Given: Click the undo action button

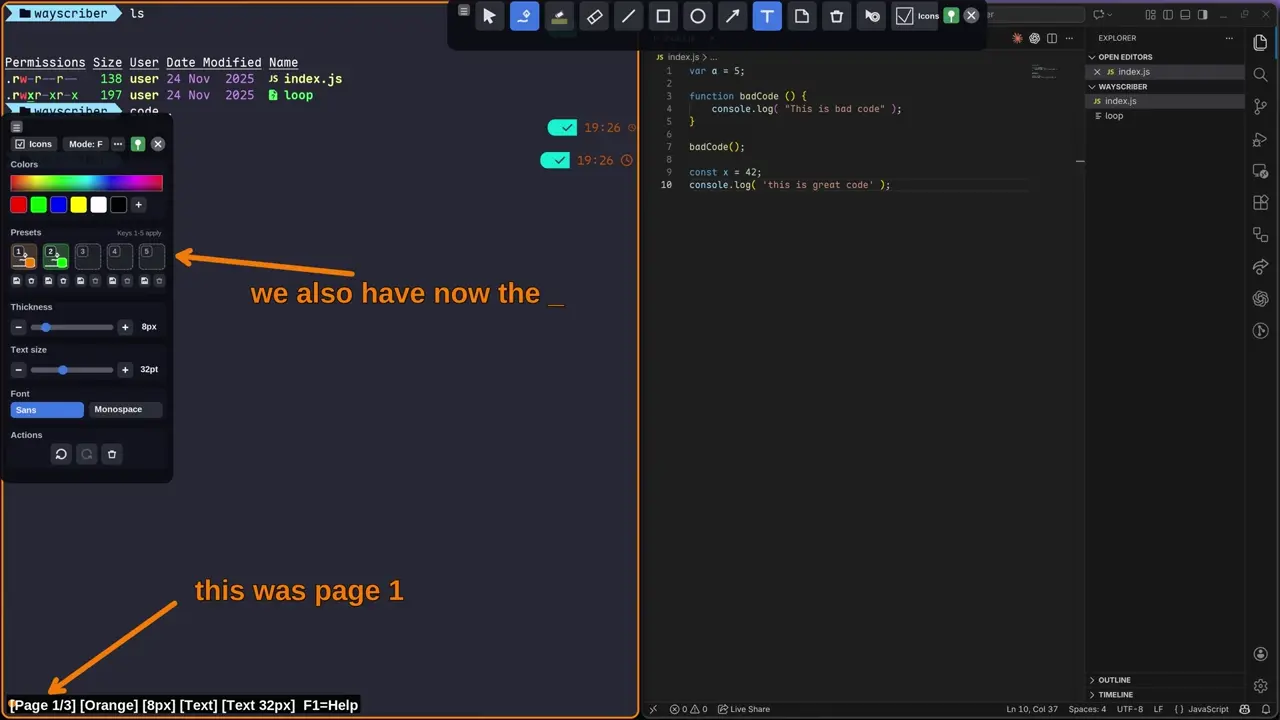Looking at the screenshot, I should pos(61,454).
